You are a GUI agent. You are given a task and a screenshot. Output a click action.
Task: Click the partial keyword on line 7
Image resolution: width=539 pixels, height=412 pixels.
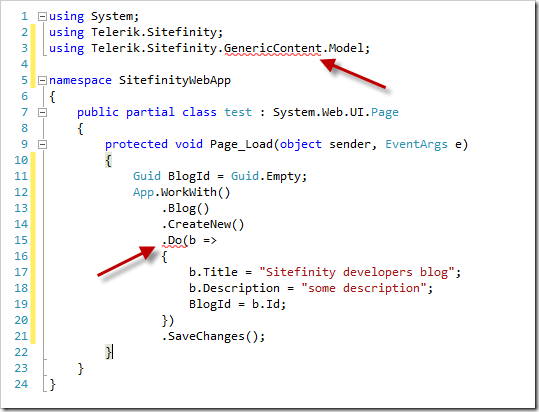[150, 112]
